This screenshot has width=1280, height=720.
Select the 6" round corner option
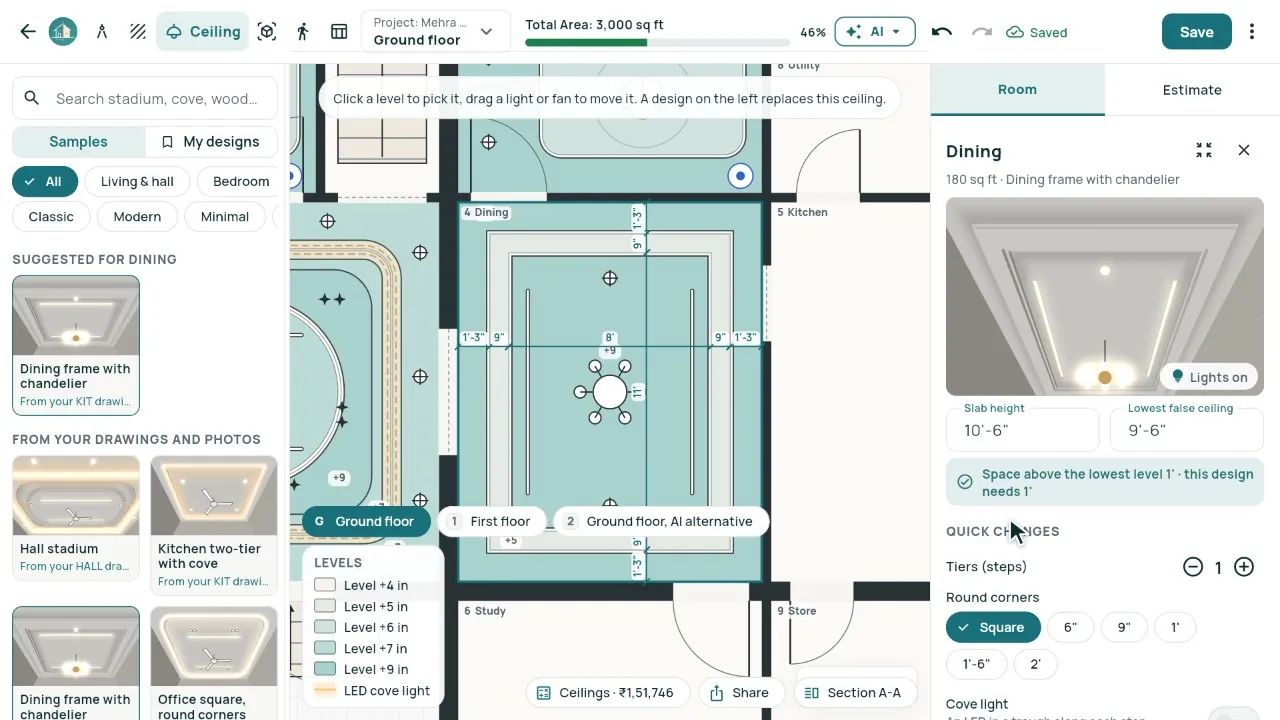click(1071, 628)
